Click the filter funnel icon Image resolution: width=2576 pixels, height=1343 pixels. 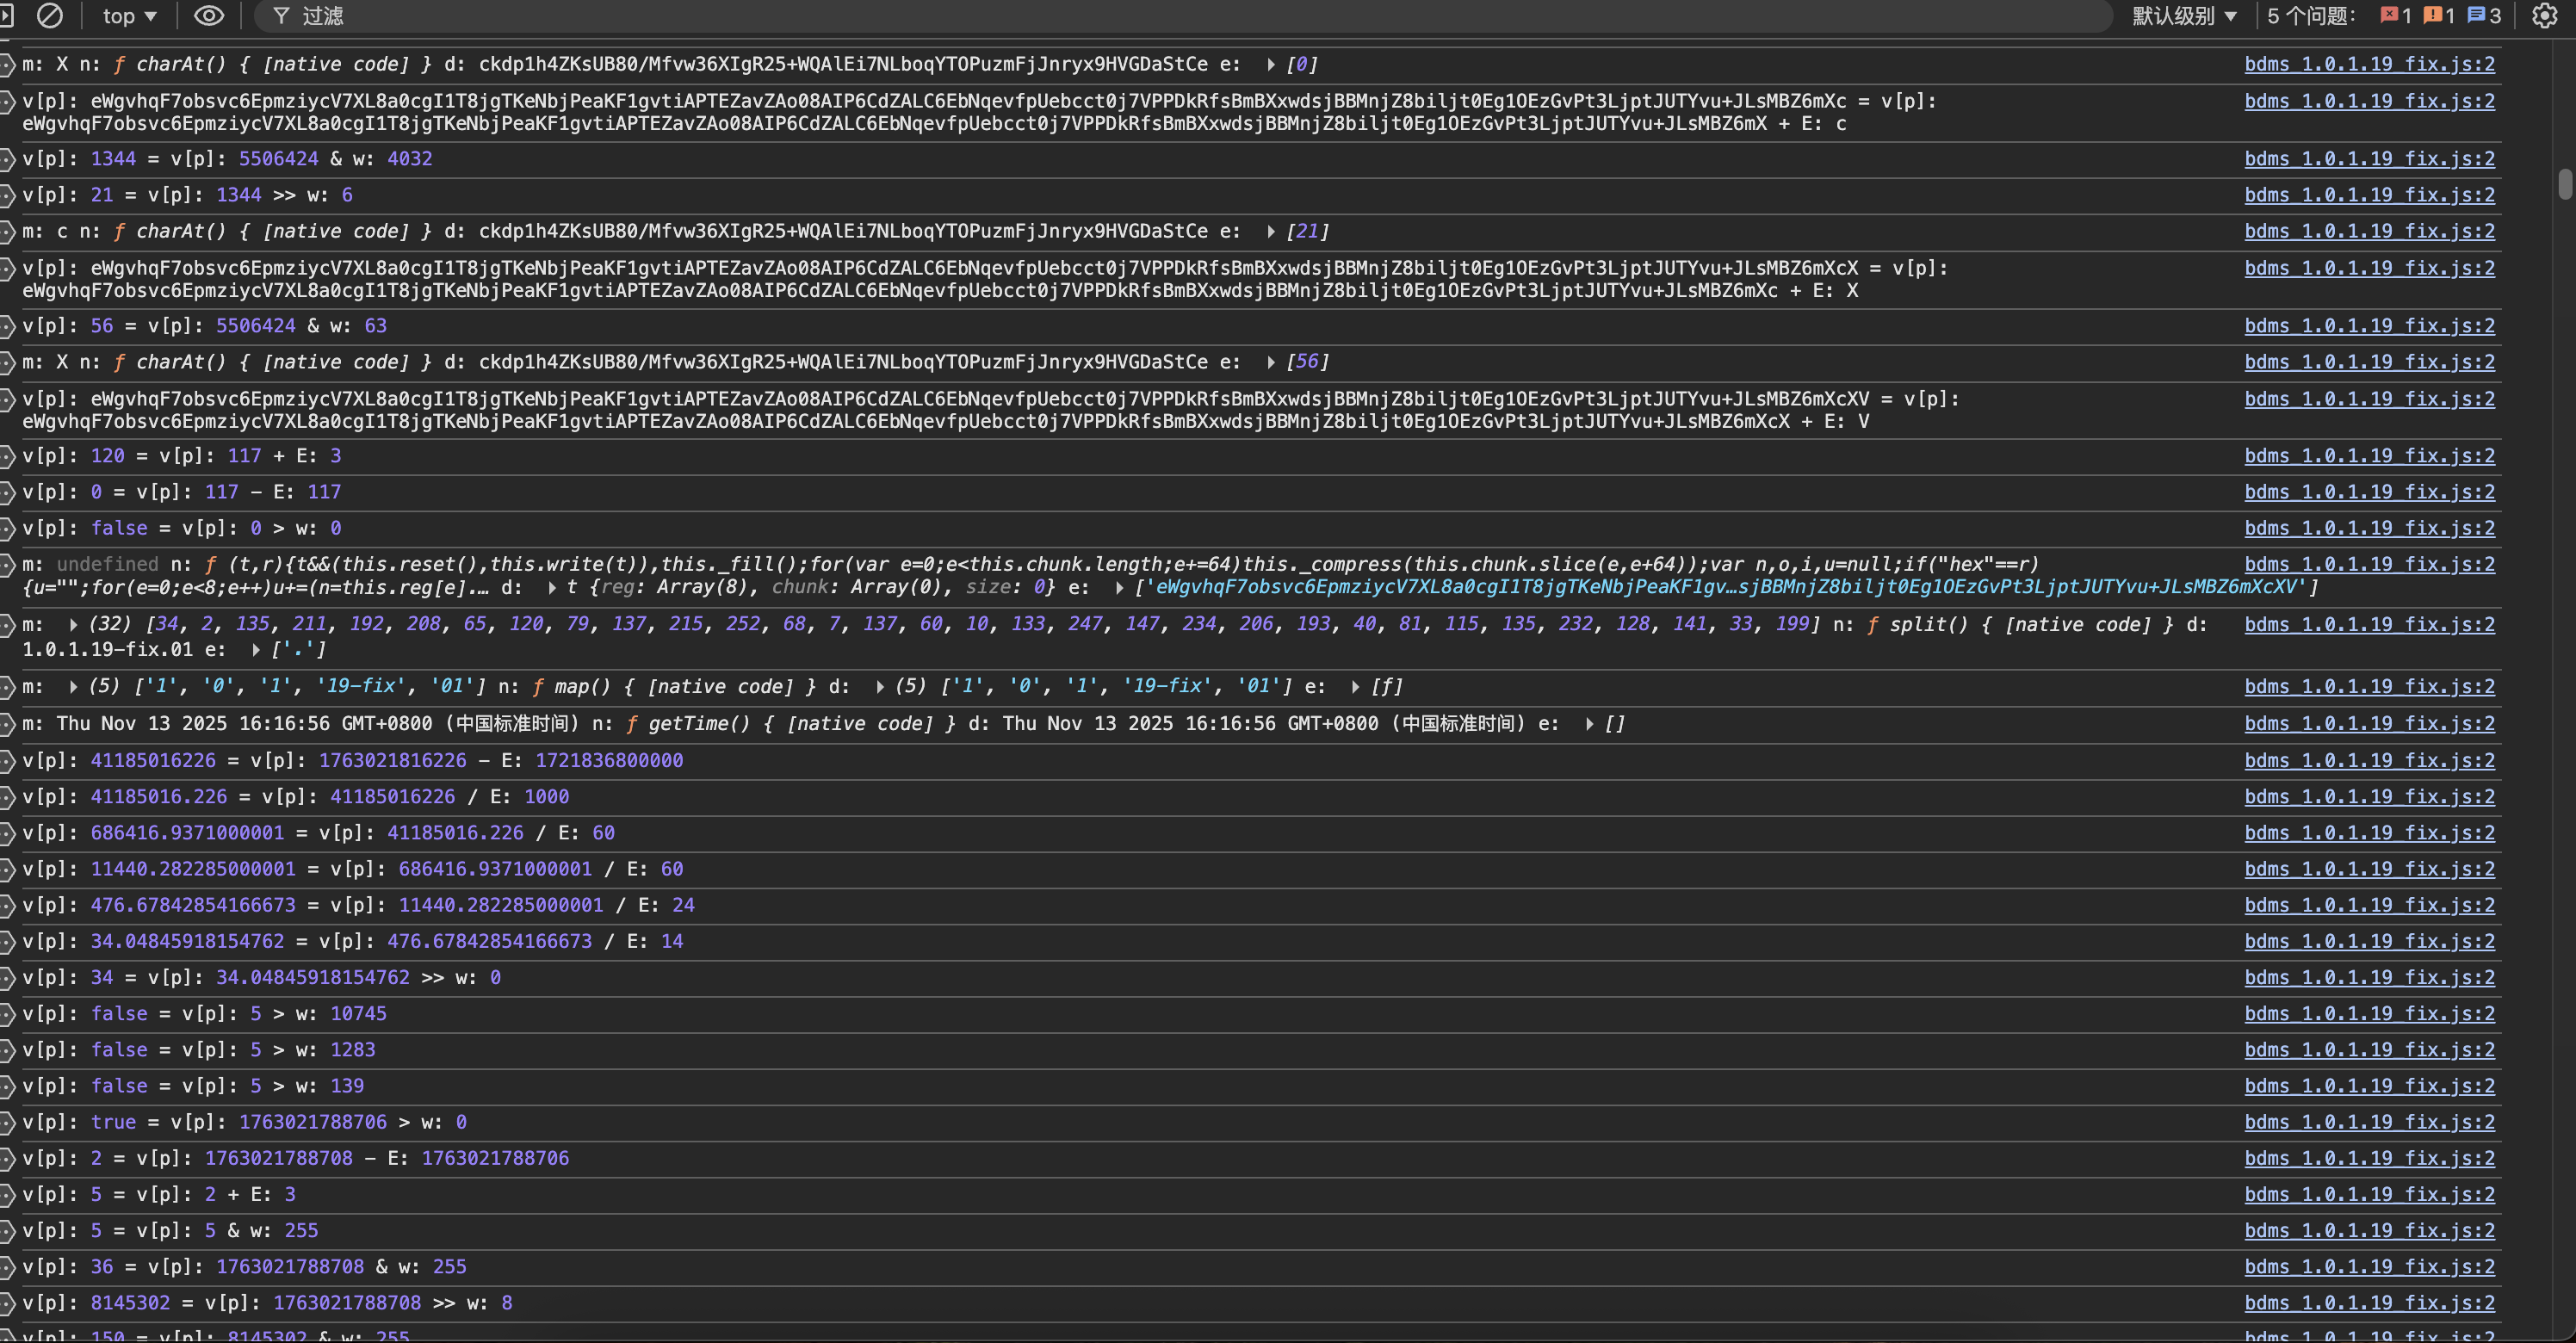(281, 16)
